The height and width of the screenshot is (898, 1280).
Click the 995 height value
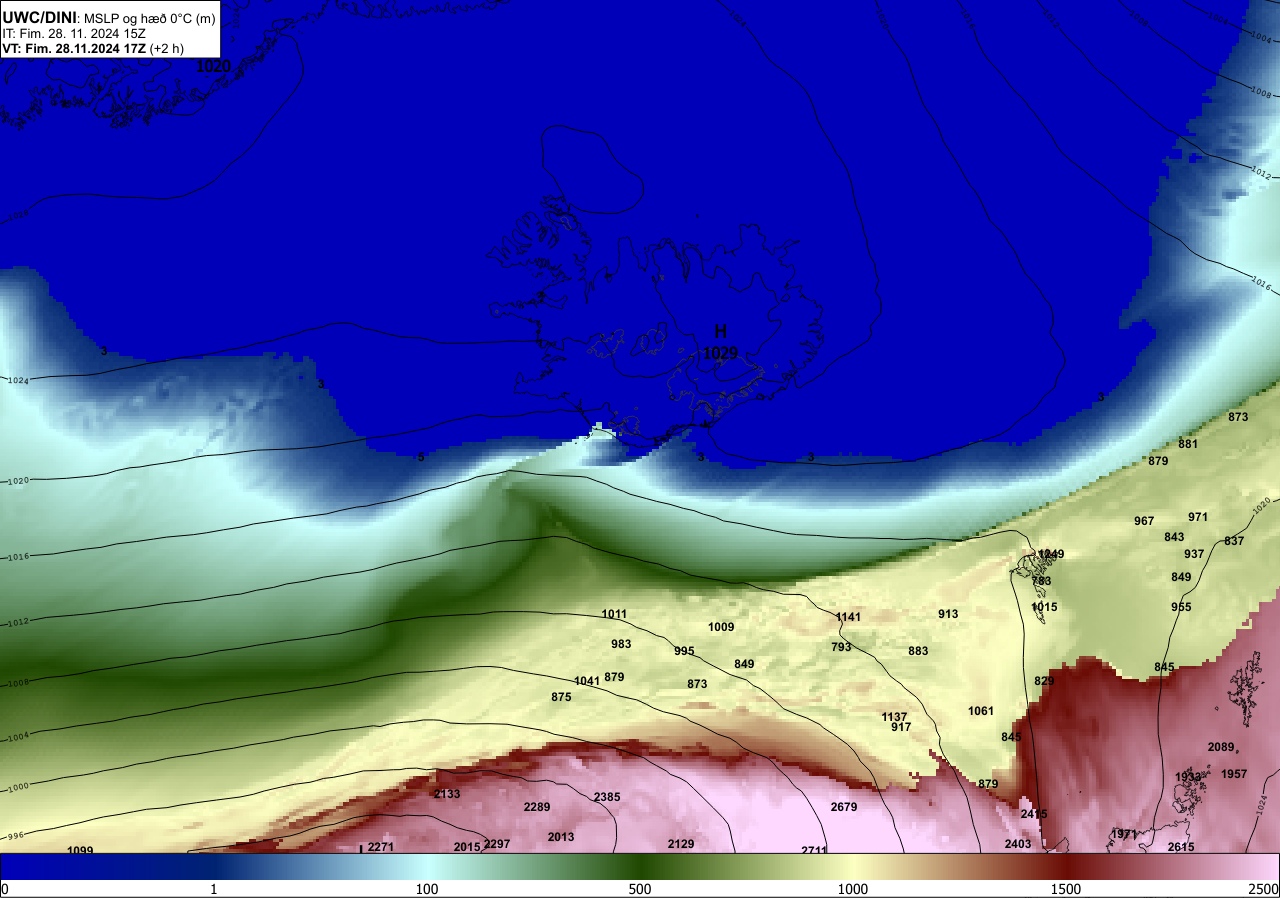pos(684,651)
